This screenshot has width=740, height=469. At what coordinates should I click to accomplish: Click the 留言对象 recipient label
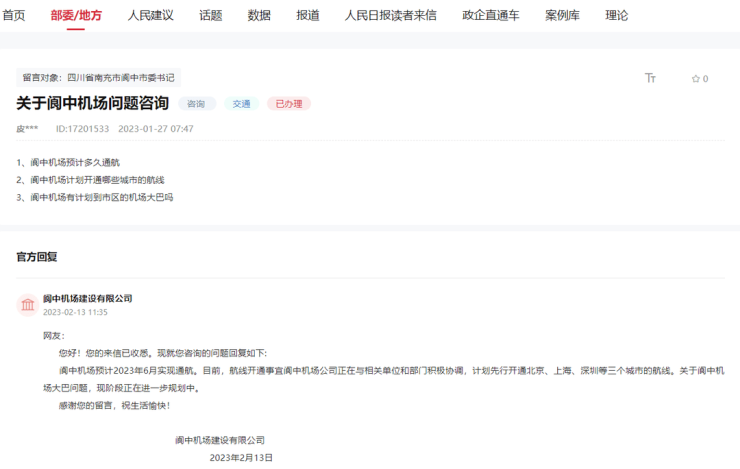98,77
